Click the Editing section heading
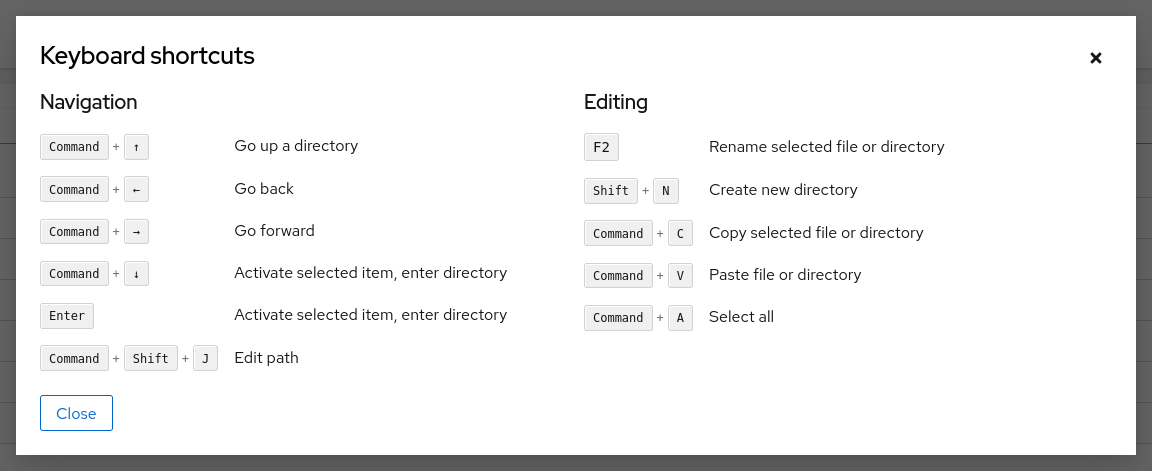This screenshot has height=471, width=1152. [x=615, y=102]
